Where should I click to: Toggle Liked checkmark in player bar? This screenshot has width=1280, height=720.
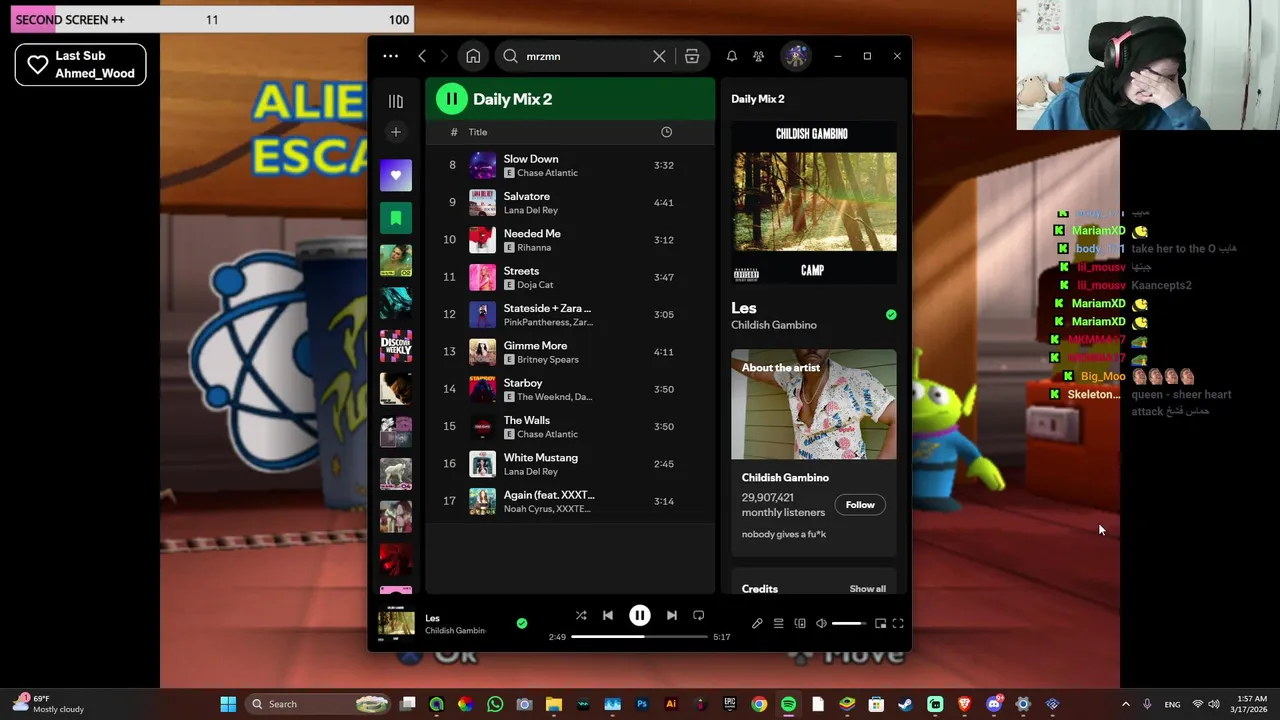tap(521, 623)
